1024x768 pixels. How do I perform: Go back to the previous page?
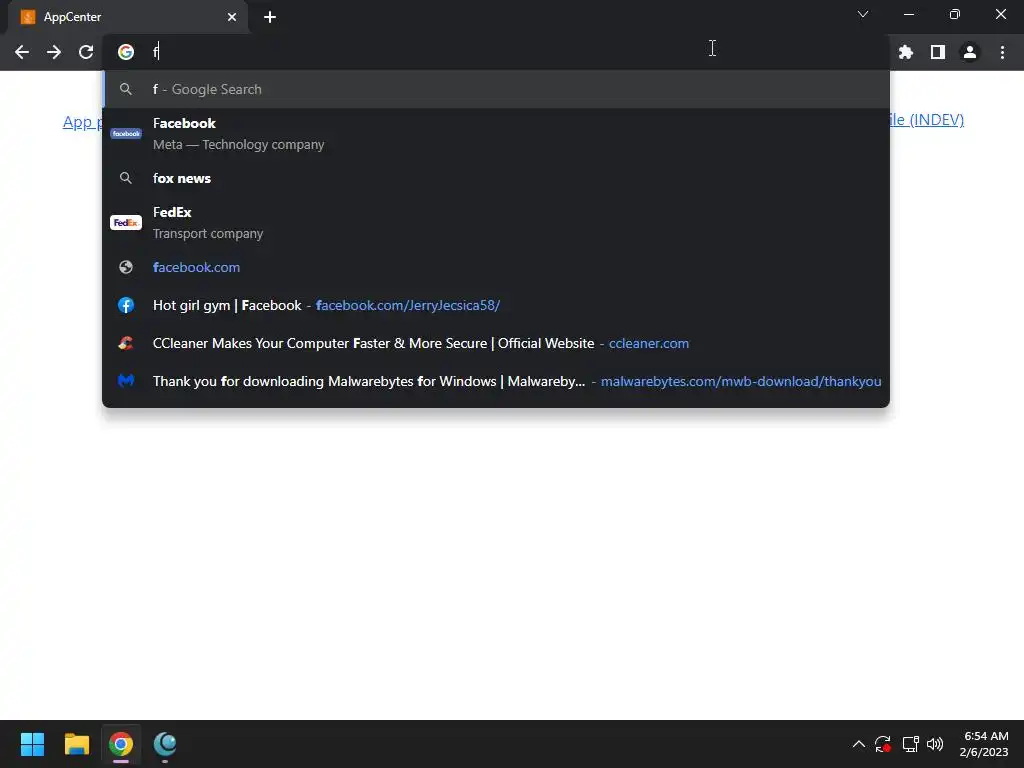pos(22,52)
